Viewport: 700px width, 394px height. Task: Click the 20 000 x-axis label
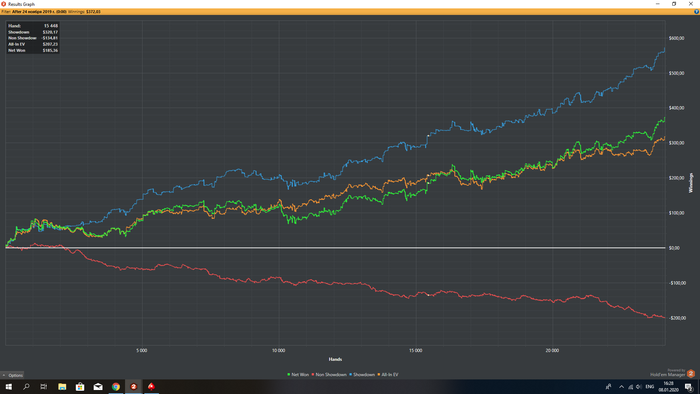coord(552,351)
